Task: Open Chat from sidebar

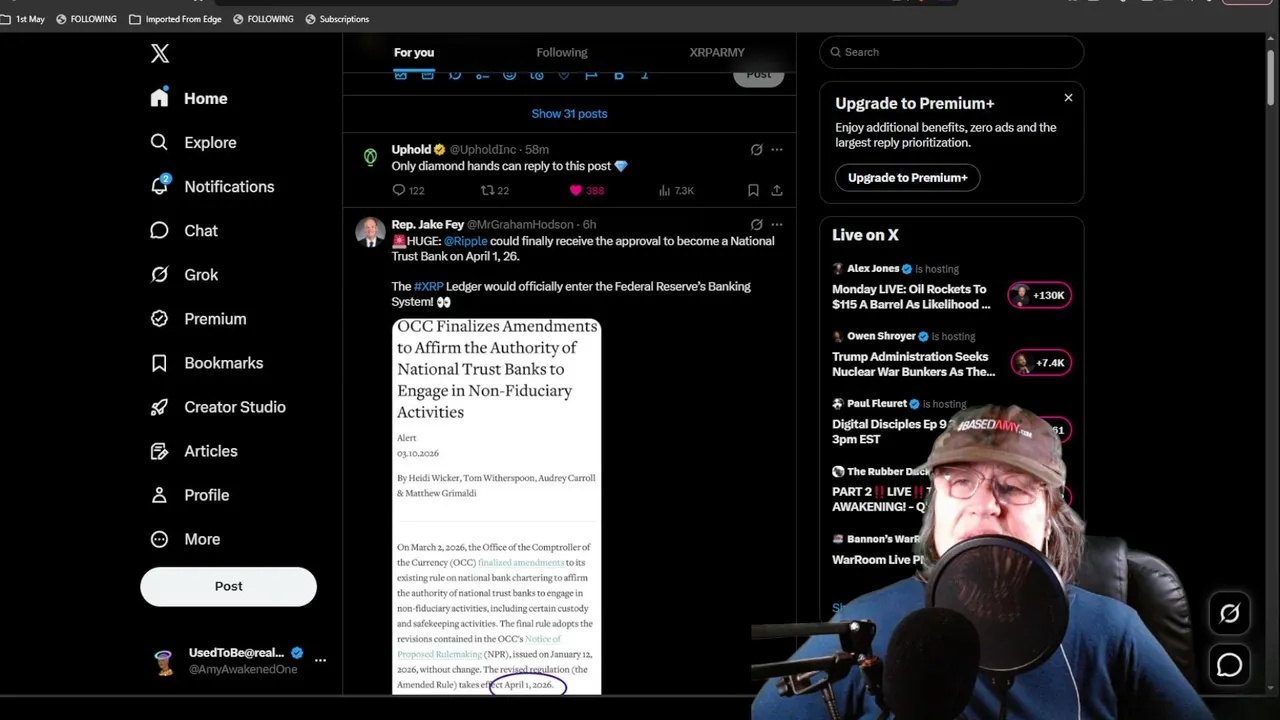Action: click(184, 230)
